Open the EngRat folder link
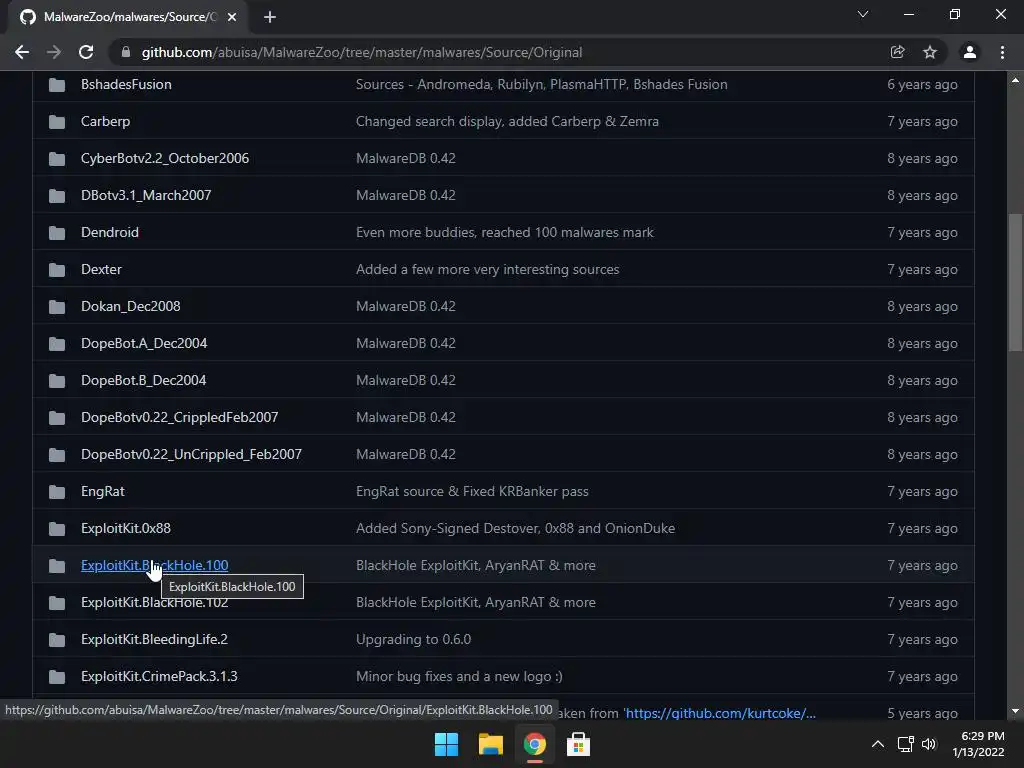The width and height of the screenshot is (1024, 768). coord(103,491)
